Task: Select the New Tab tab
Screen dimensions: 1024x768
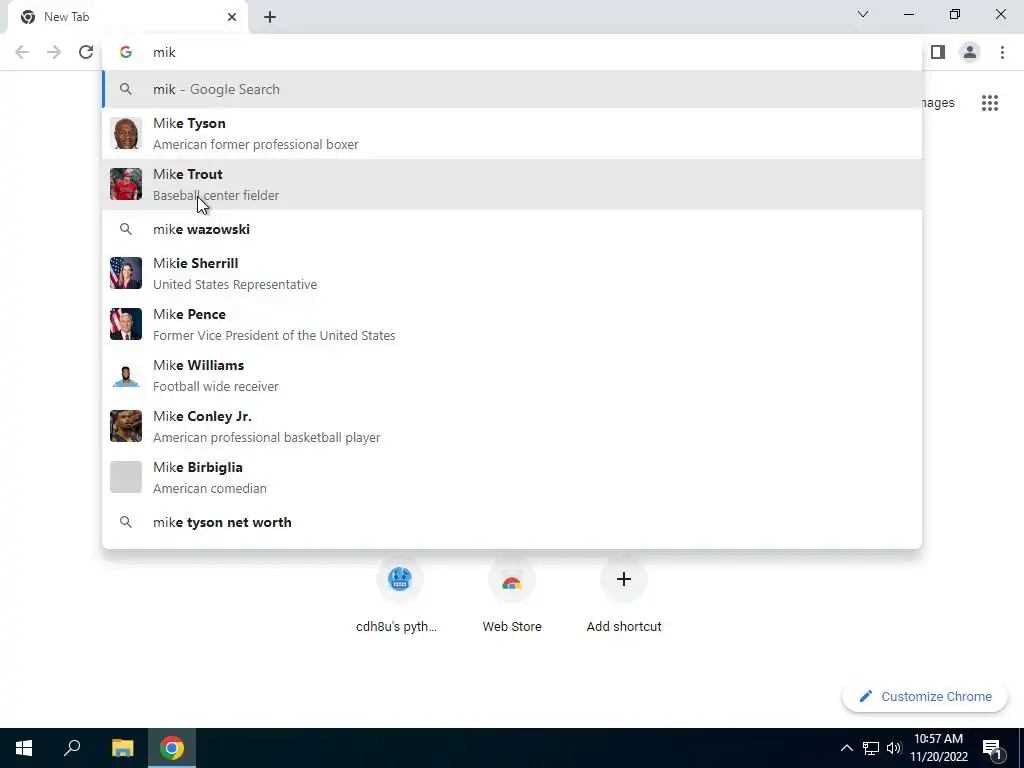Action: (x=127, y=17)
